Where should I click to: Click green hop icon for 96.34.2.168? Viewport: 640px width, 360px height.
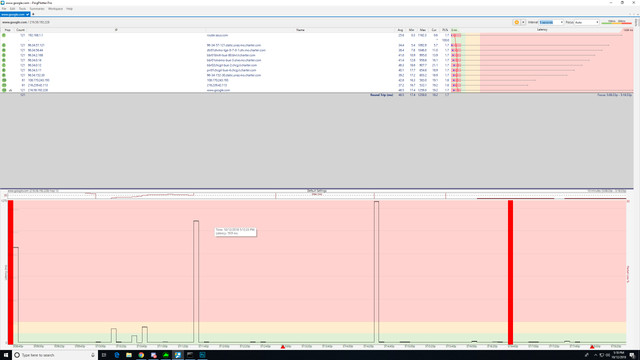4,55
